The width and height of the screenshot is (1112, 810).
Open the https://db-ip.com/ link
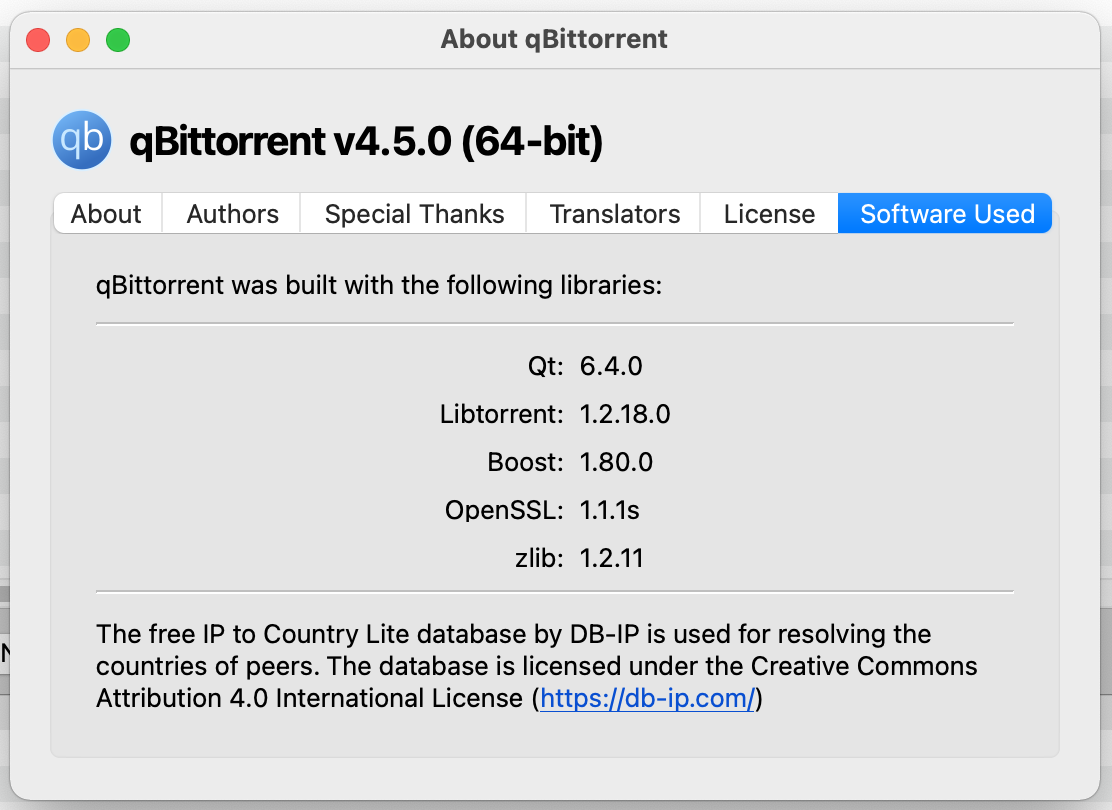(647, 698)
